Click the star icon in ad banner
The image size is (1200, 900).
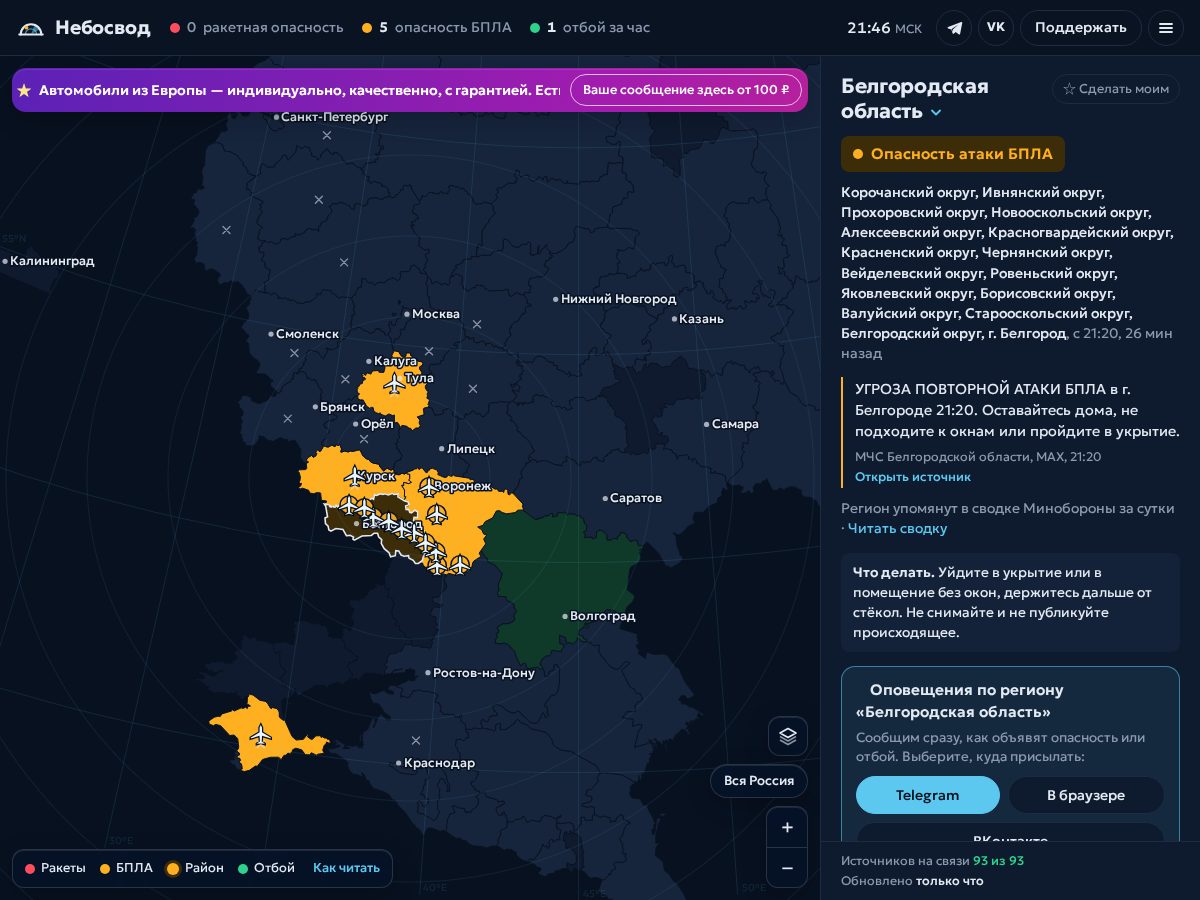point(25,90)
